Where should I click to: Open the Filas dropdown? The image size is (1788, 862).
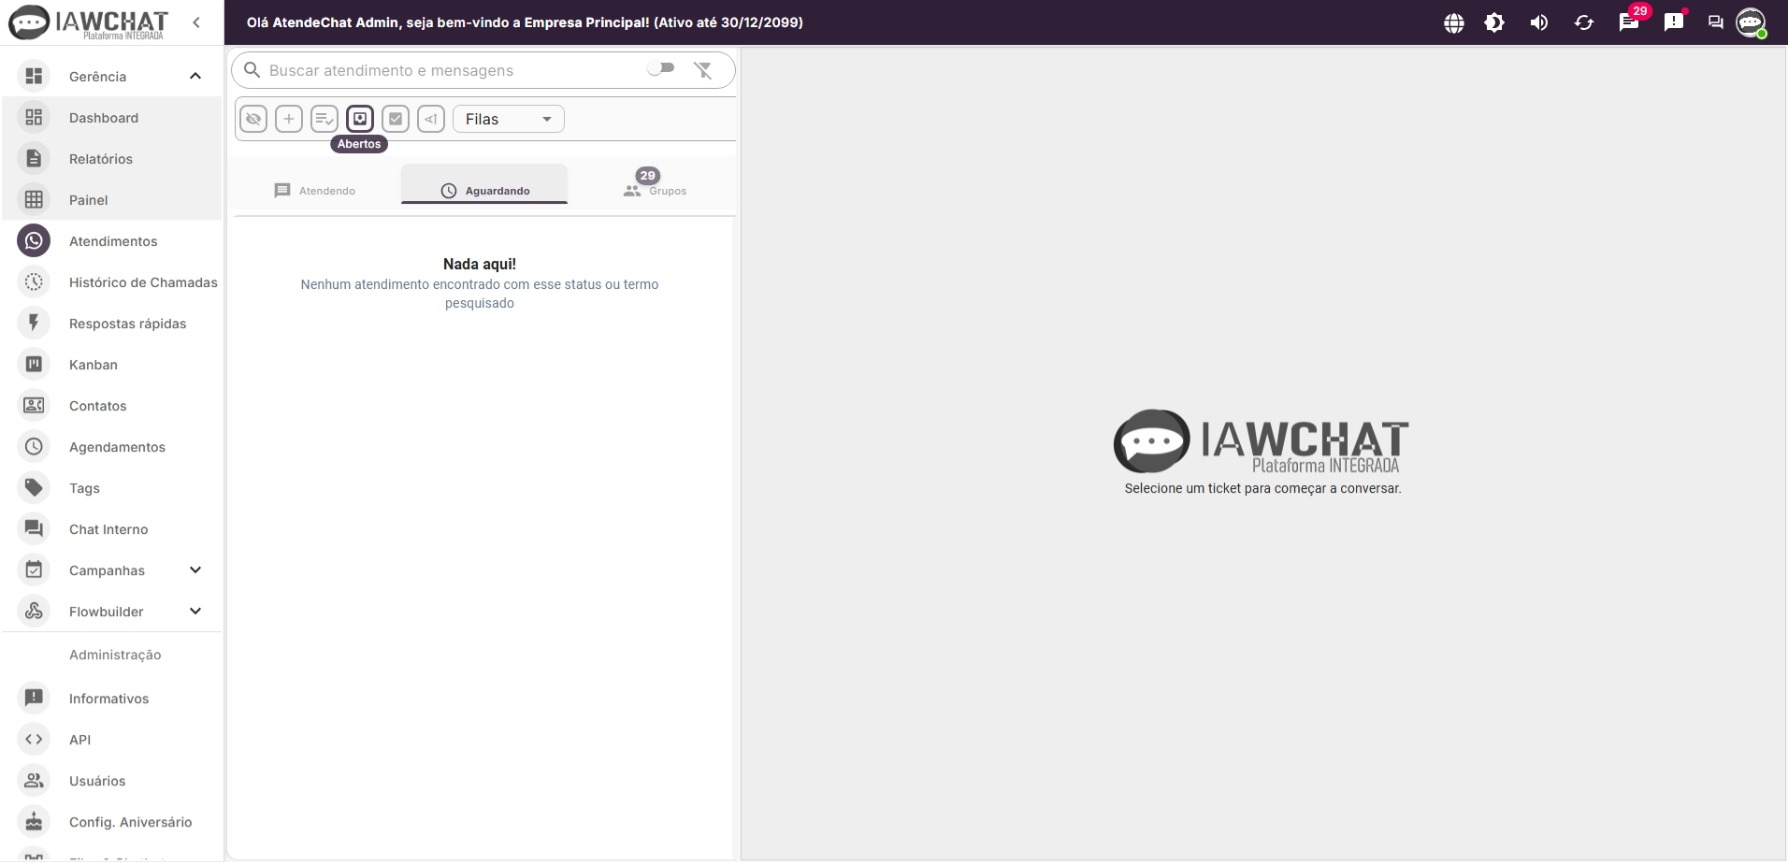coord(508,119)
